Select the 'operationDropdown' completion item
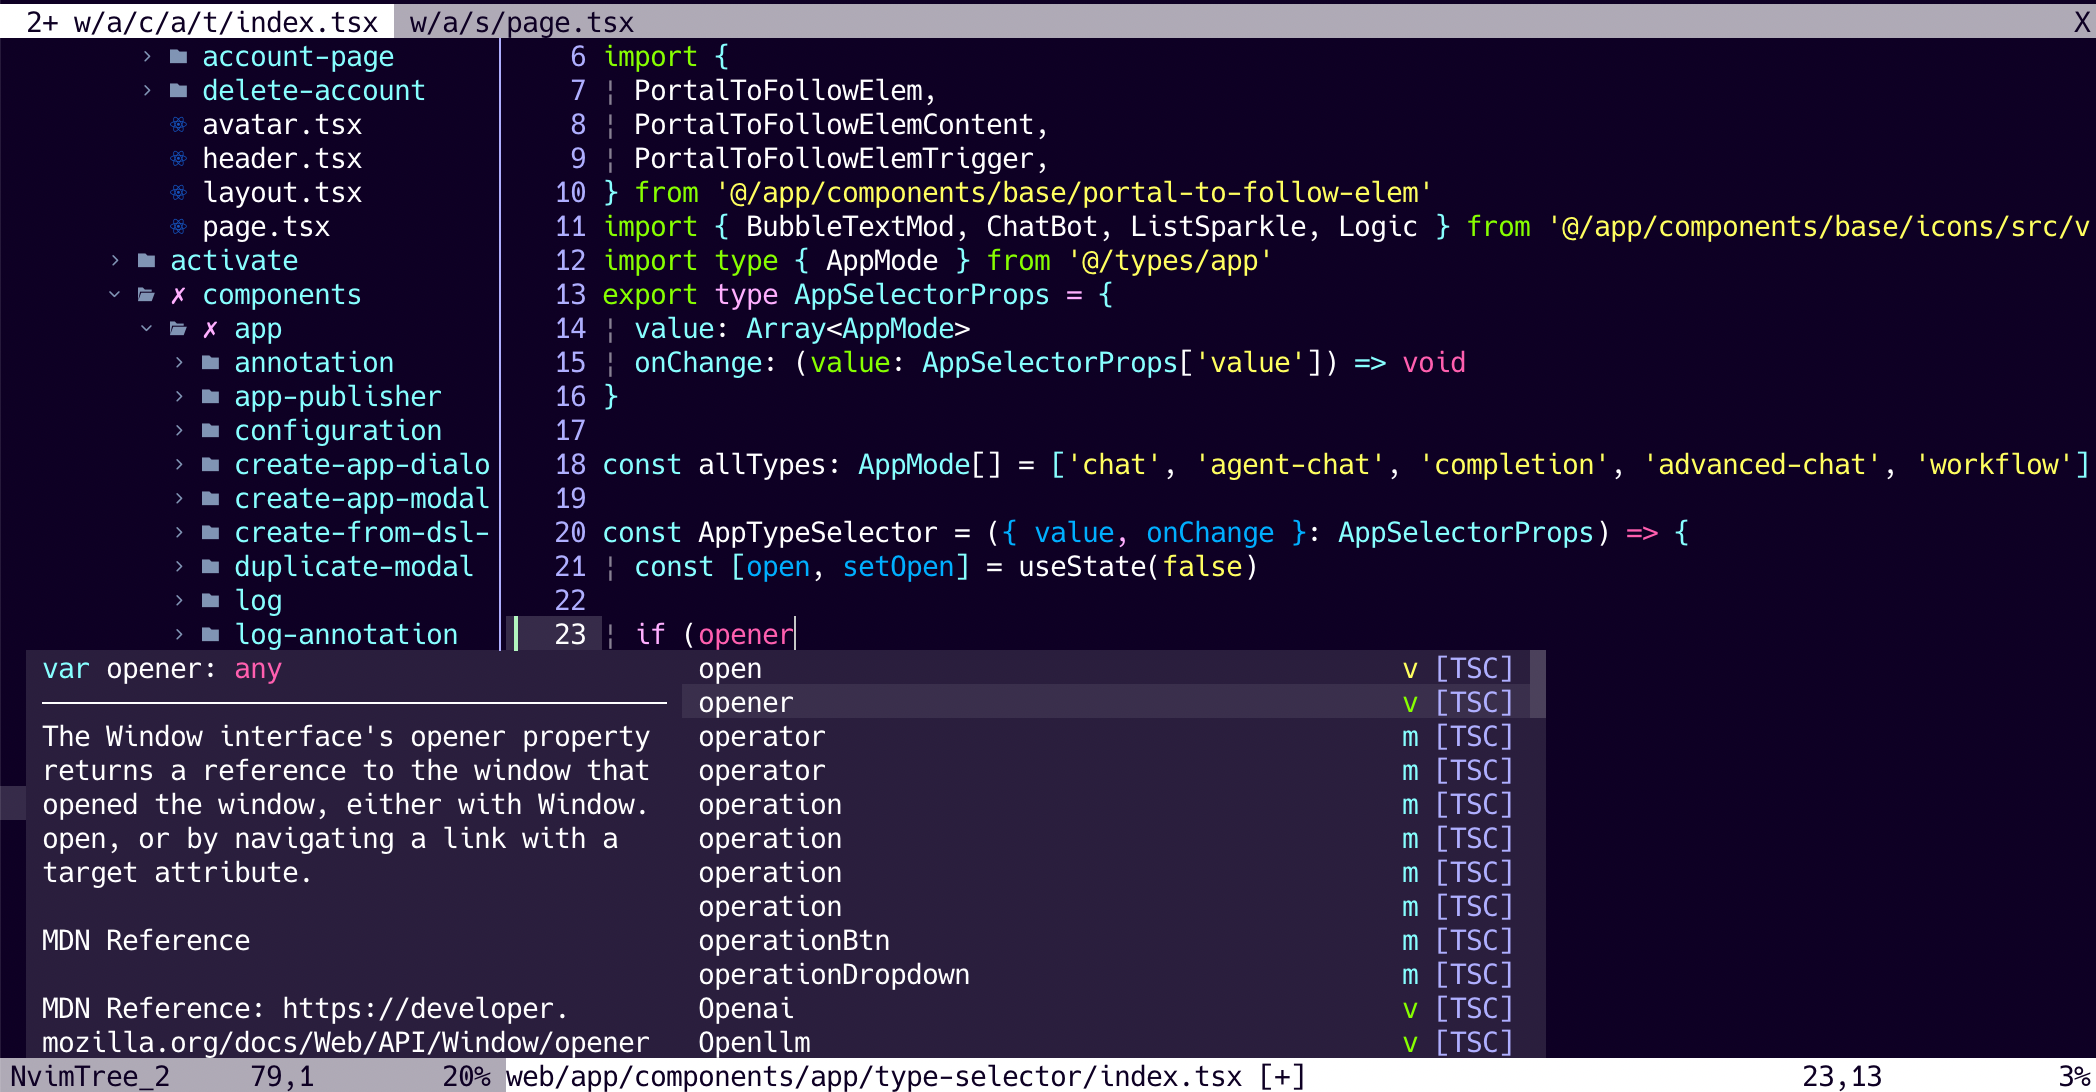Image resolution: width=2096 pixels, height=1092 pixels. tap(833, 975)
